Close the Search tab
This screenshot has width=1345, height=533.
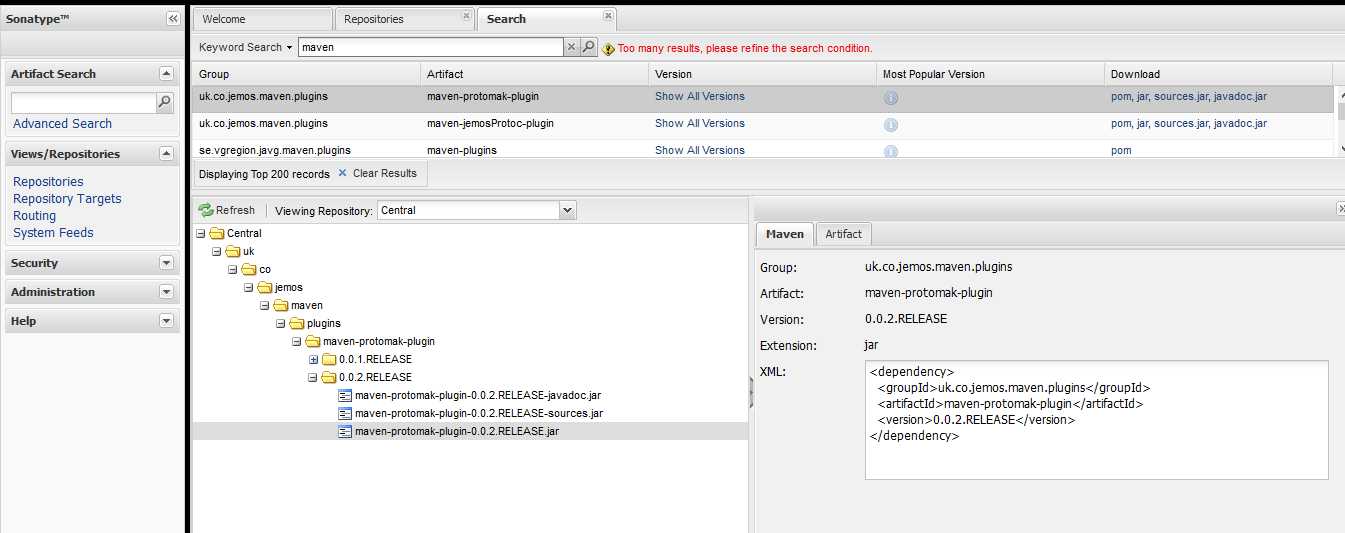[609, 15]
